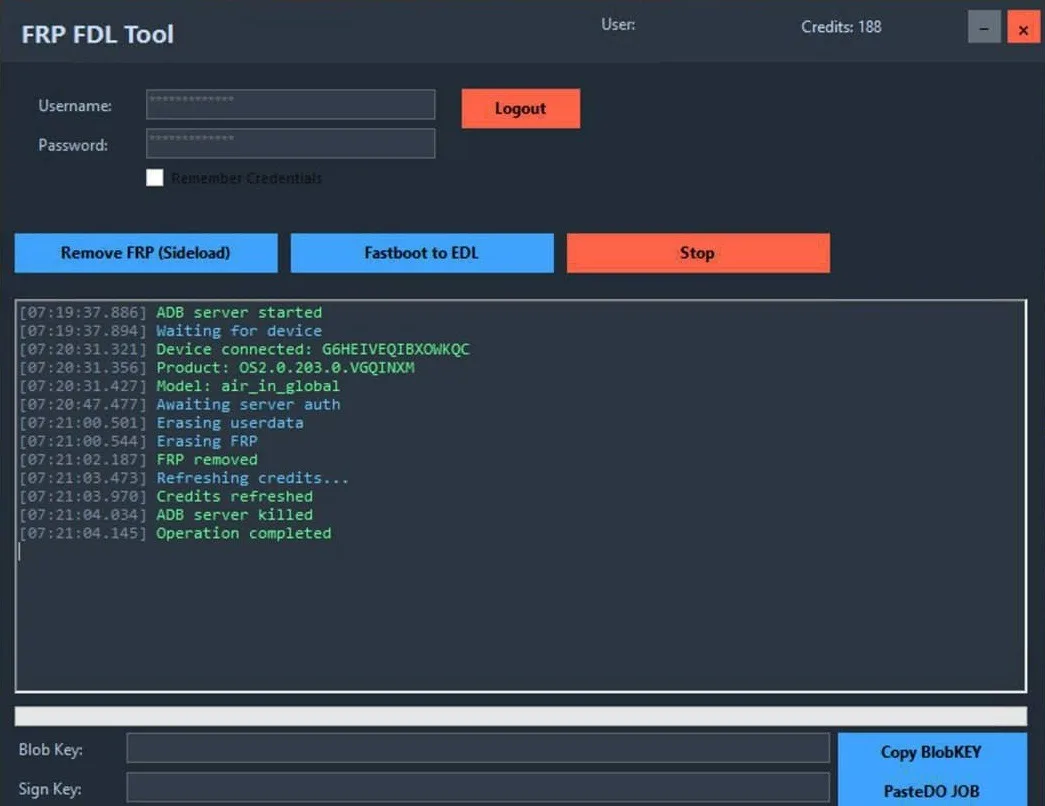Click Copy BlobKEY button
The height and width of the screenshot is (806, 1045).
[x=932, y=752]
